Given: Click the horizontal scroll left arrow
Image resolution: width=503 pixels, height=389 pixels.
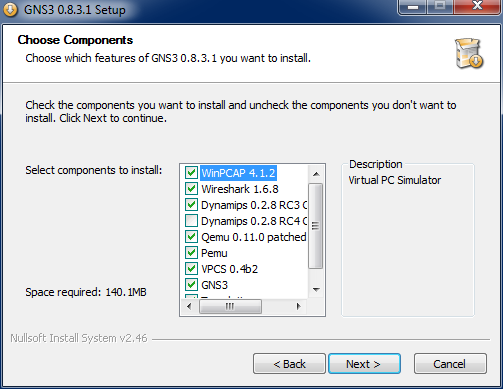Looking at the screenshot, I should pyautogui.click(x=189, y=306).
